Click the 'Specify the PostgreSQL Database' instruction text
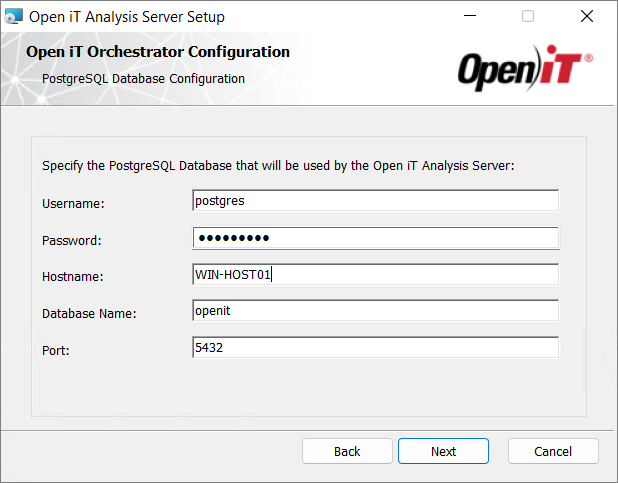Image resolution: width=618 pixels, height=483 pixels. tap(278, 166)
